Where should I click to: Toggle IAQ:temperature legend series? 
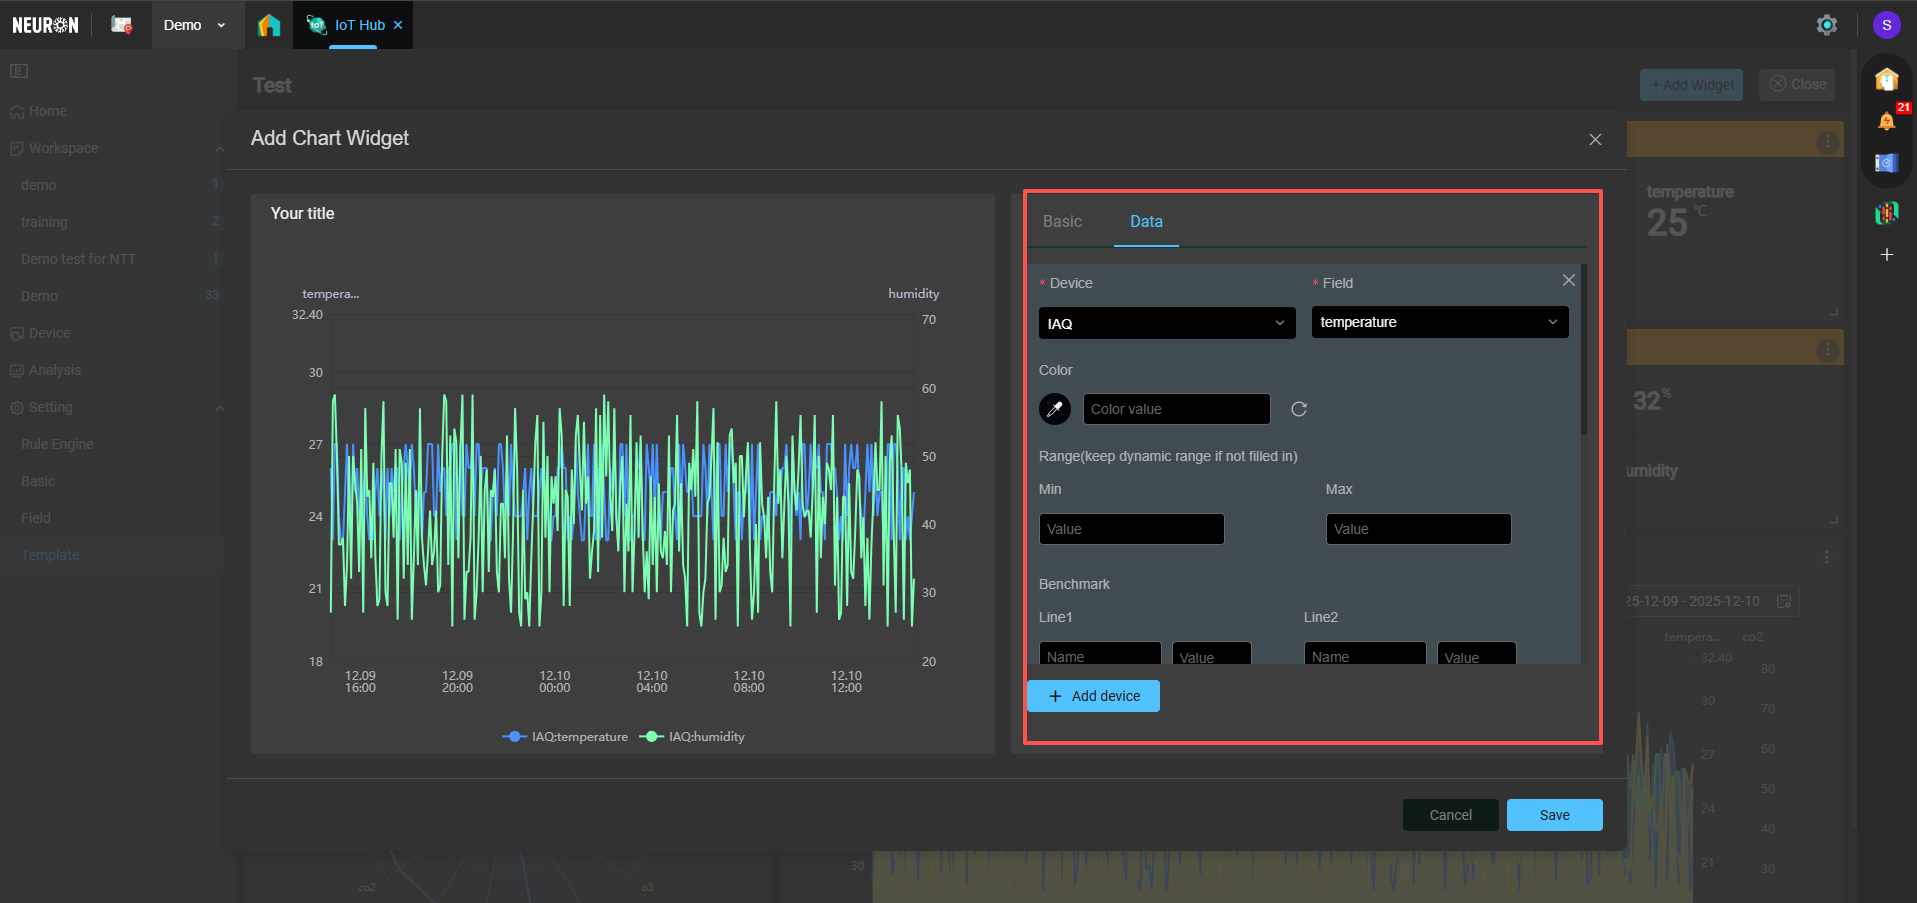pyautogui.click(x=566, y=737)
